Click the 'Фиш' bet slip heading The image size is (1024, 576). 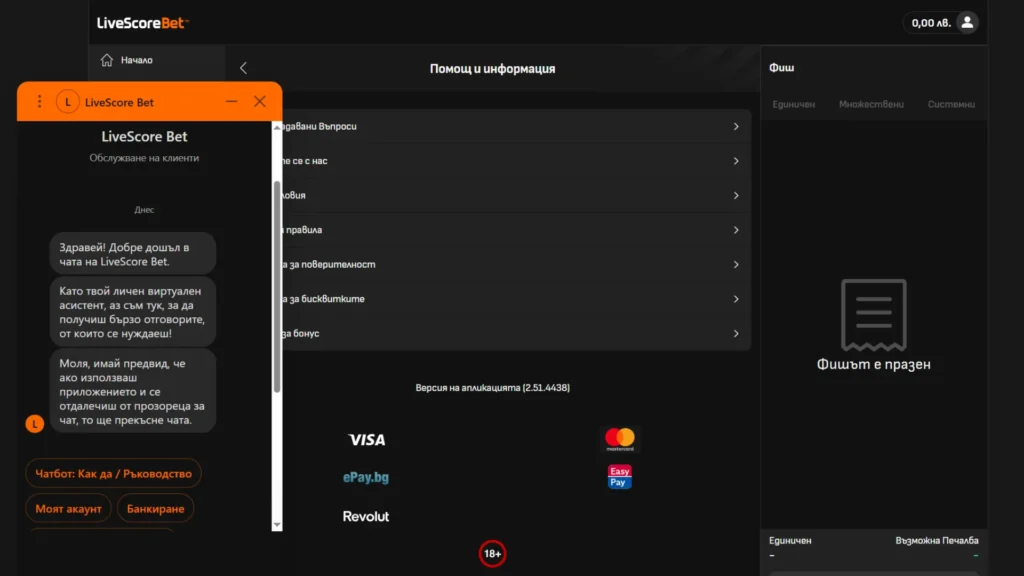click(782, 68)
